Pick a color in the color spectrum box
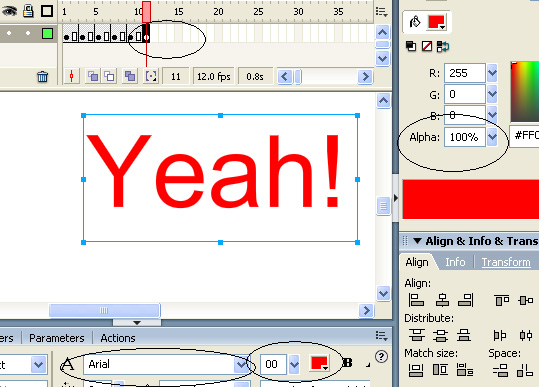This screenshot has height=387, width=539. coord(525,91)
